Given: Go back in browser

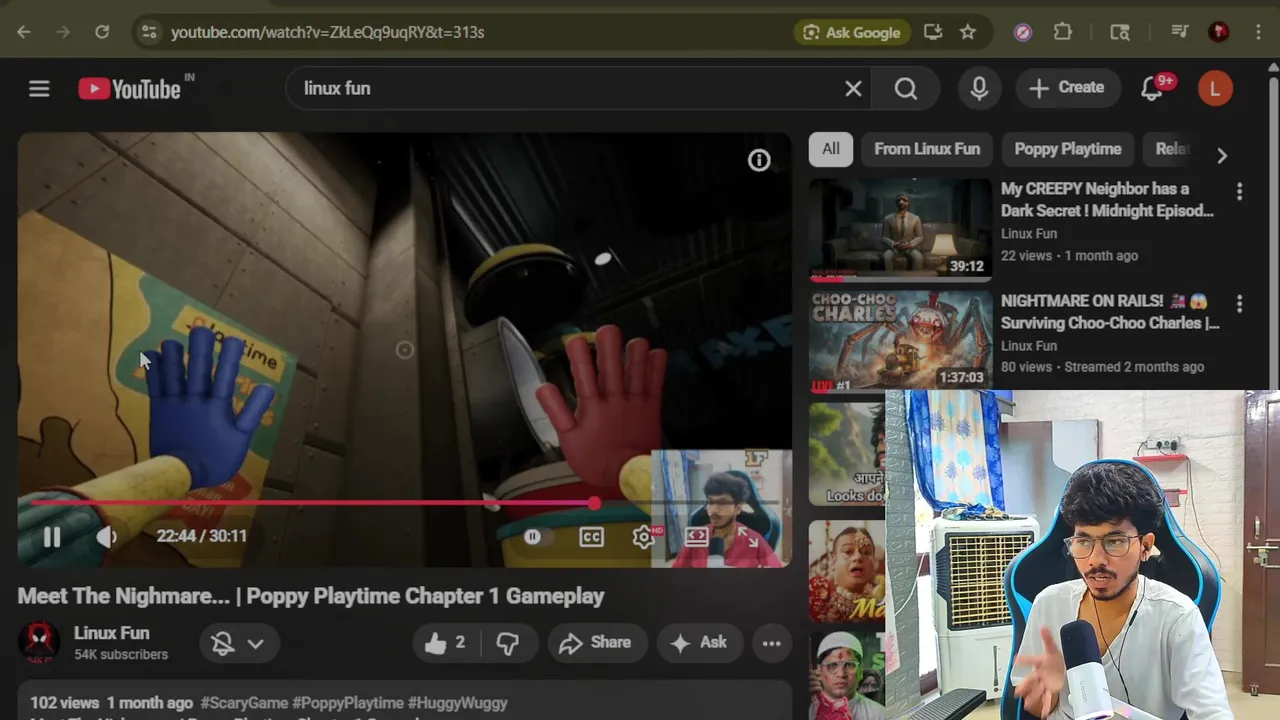Looking at the screenshot, I should tap(24, 32).
